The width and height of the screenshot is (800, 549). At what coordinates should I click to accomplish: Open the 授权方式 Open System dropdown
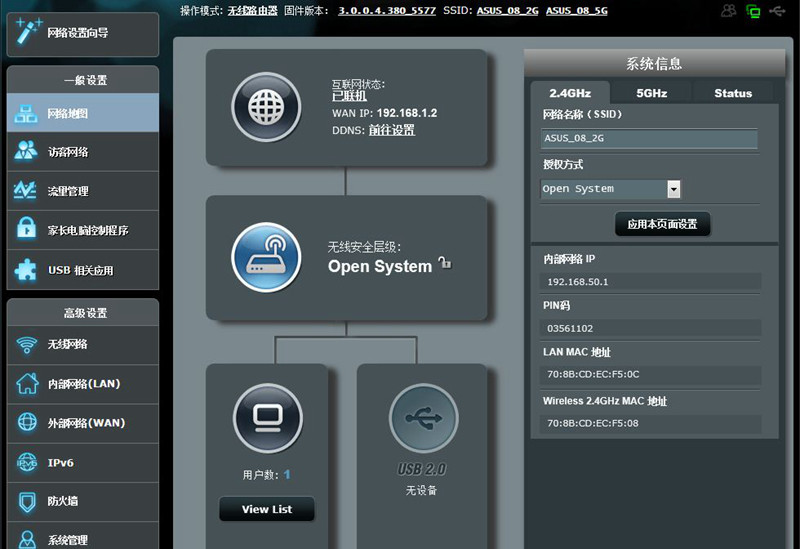pos(673,189)
